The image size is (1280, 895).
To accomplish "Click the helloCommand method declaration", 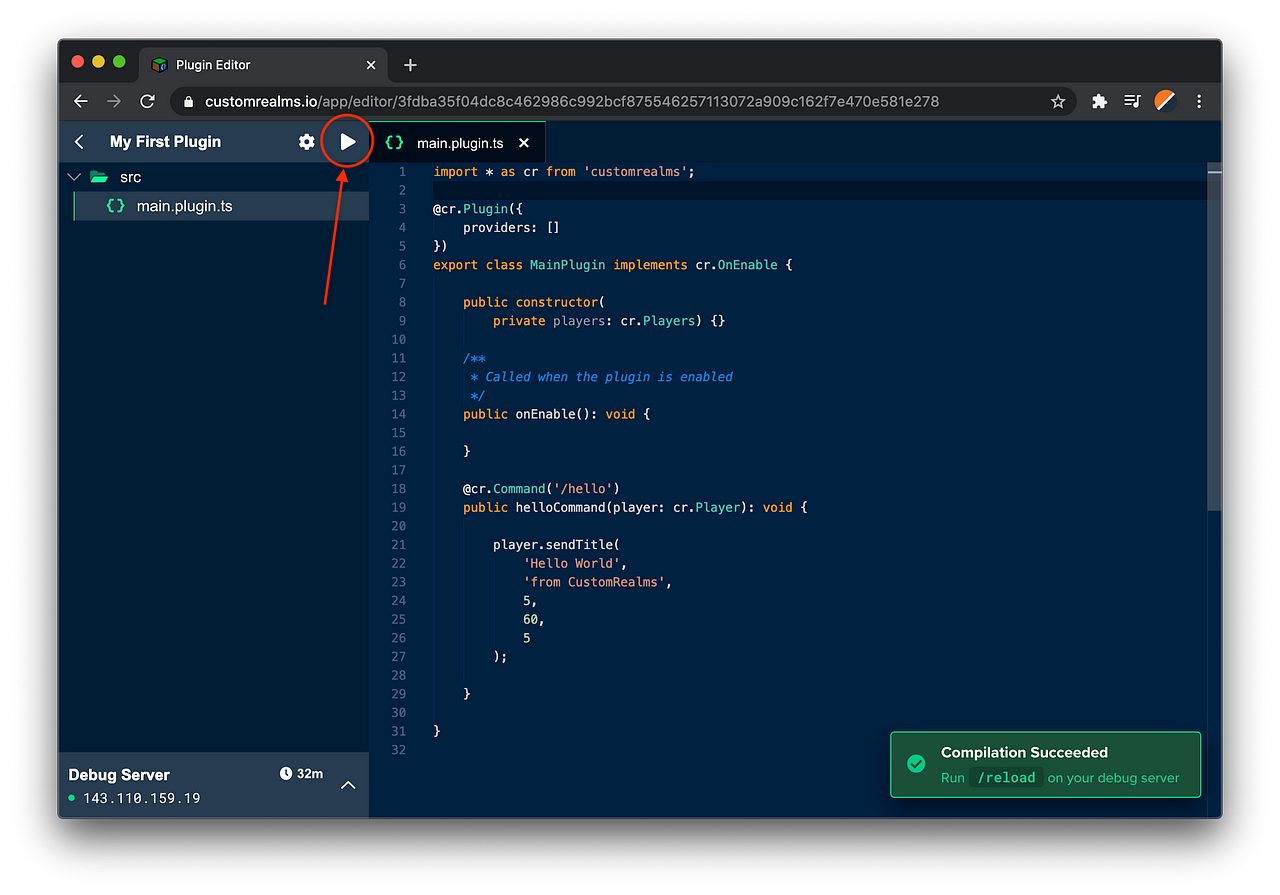I will point(635,507).
